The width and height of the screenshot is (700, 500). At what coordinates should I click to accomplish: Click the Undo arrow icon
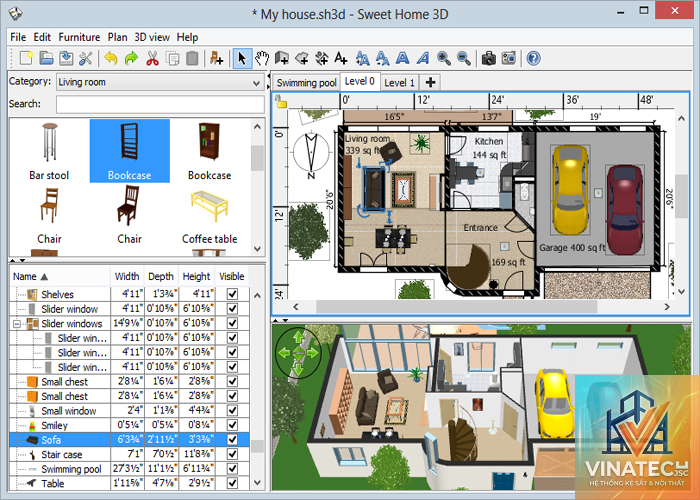coord(111,58)
